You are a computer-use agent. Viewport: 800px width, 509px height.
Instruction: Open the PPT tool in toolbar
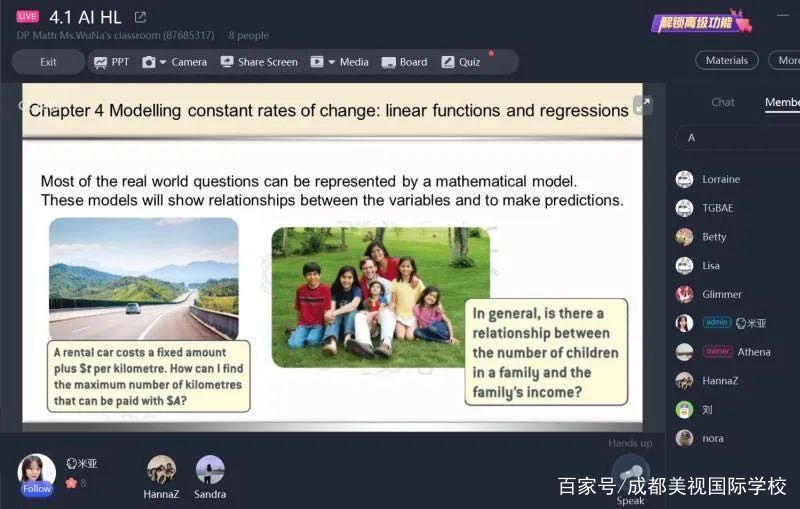(x=111, y=62)
